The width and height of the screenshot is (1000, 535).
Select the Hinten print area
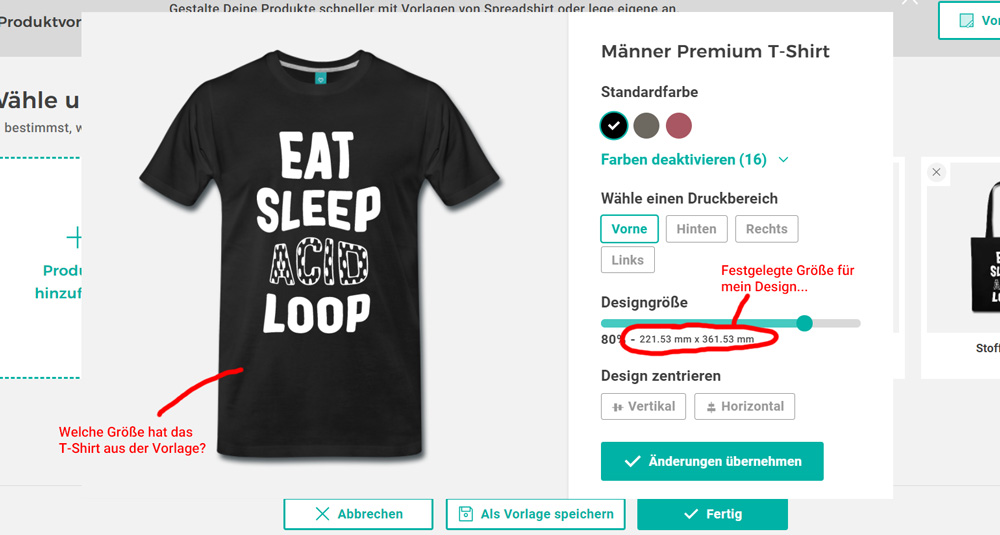[x=696, y=229]
